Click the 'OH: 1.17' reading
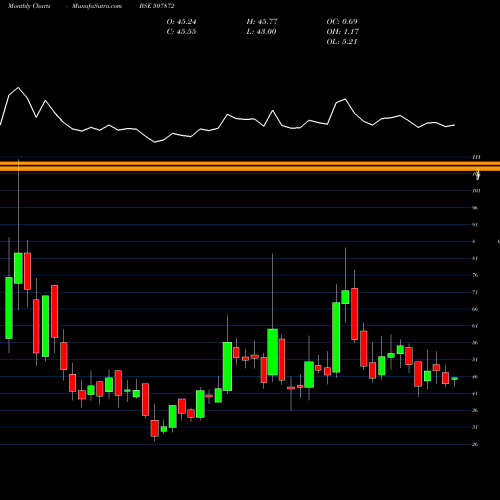 pos(343,32)
